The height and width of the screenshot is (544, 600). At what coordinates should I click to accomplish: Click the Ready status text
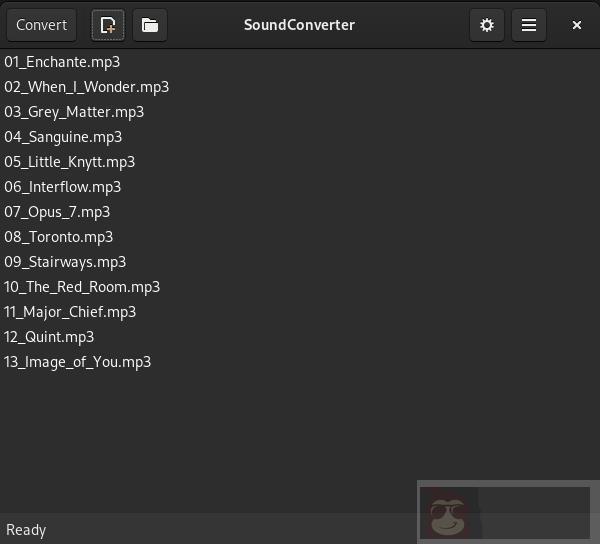tap(26, 530)
